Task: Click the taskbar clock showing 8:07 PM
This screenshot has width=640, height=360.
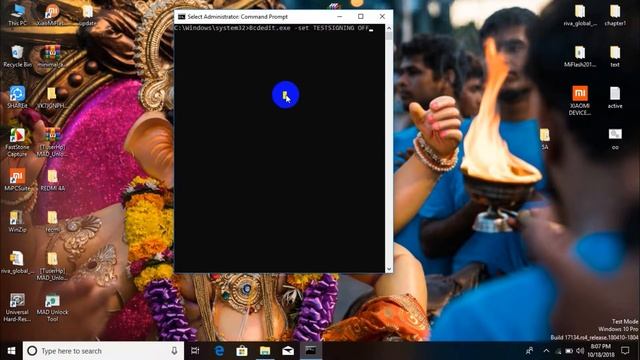Action: pos(601,351)
